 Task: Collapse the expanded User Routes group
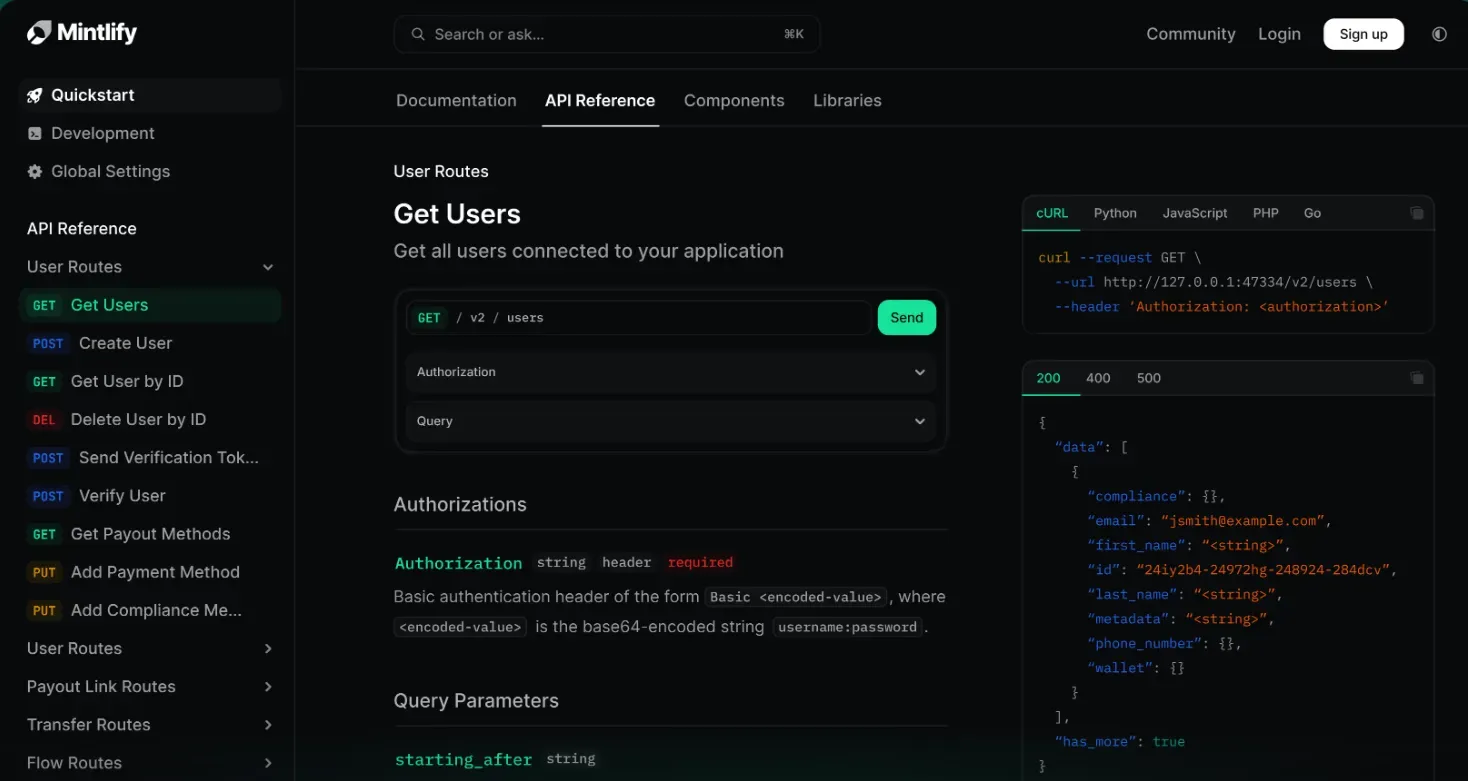(268, 267)
